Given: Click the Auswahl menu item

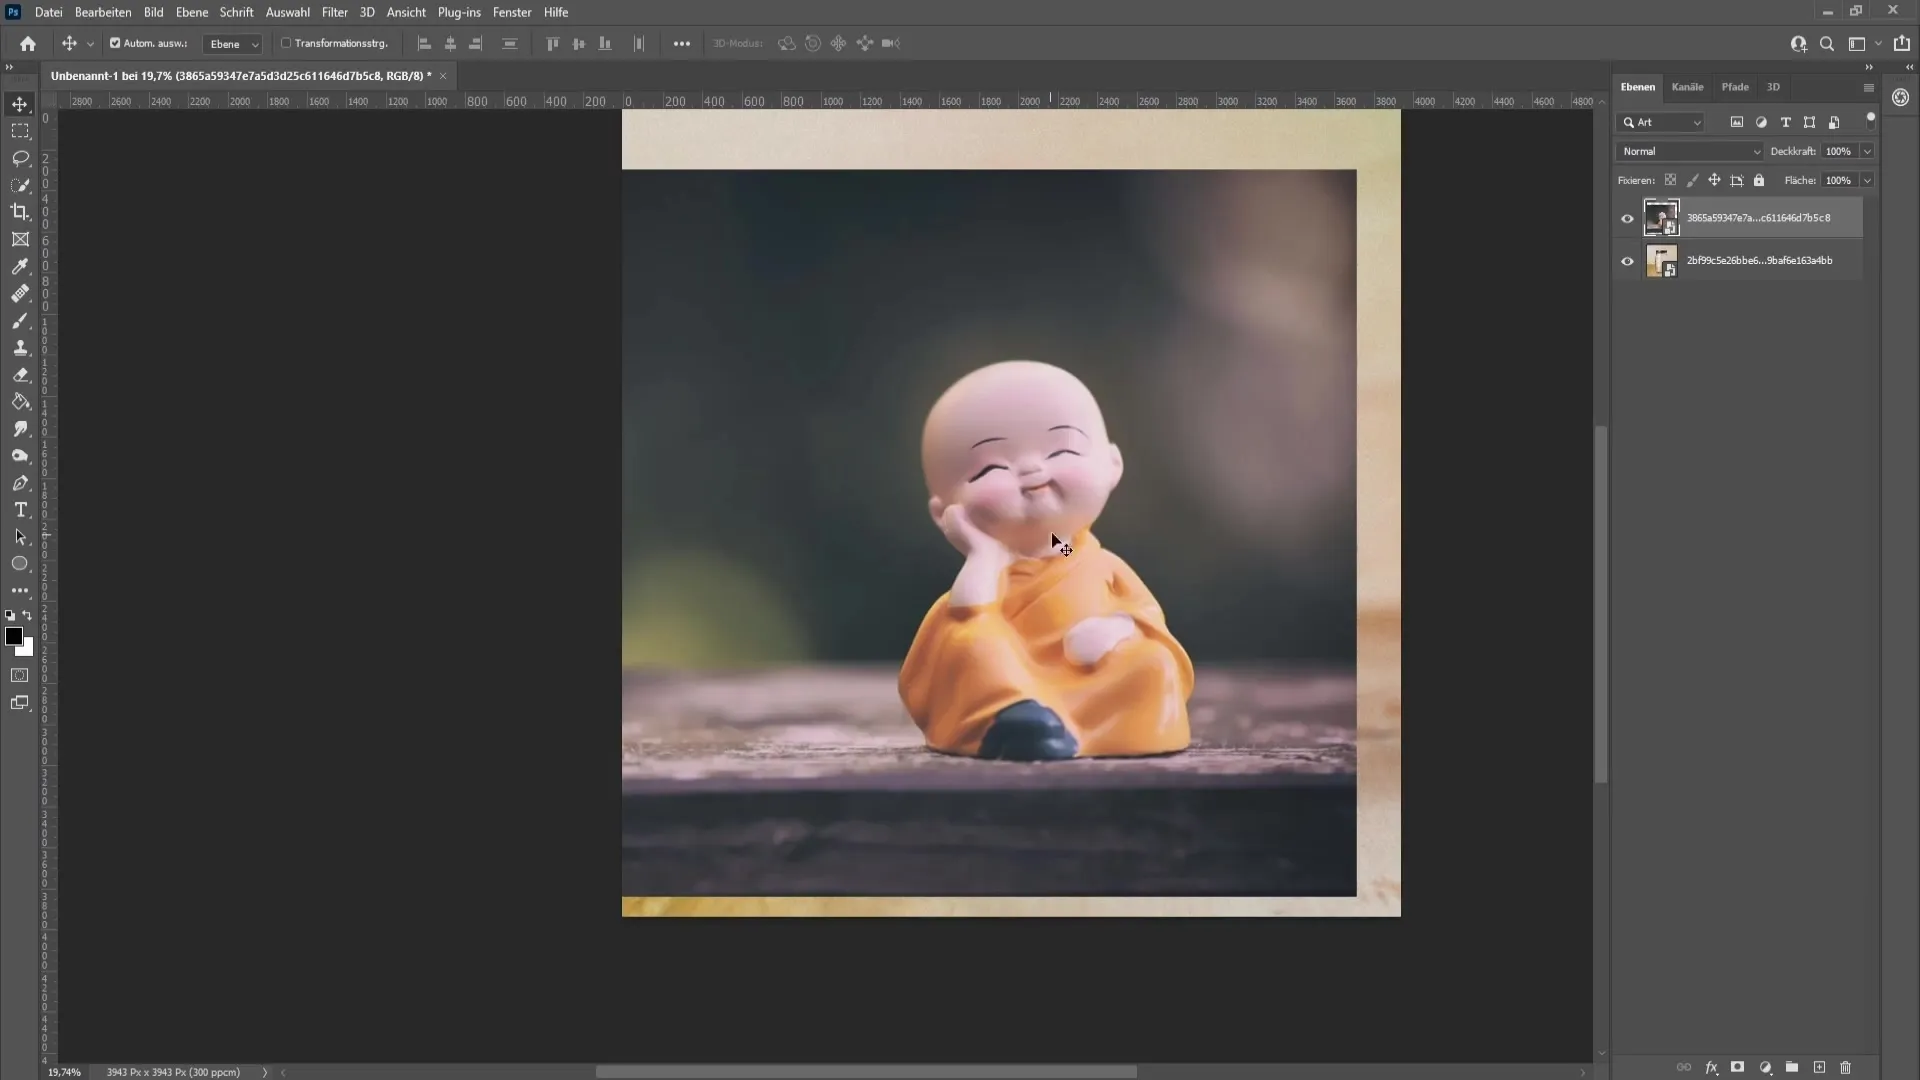Looking at the screenshot, I should [x=286, y=12].
